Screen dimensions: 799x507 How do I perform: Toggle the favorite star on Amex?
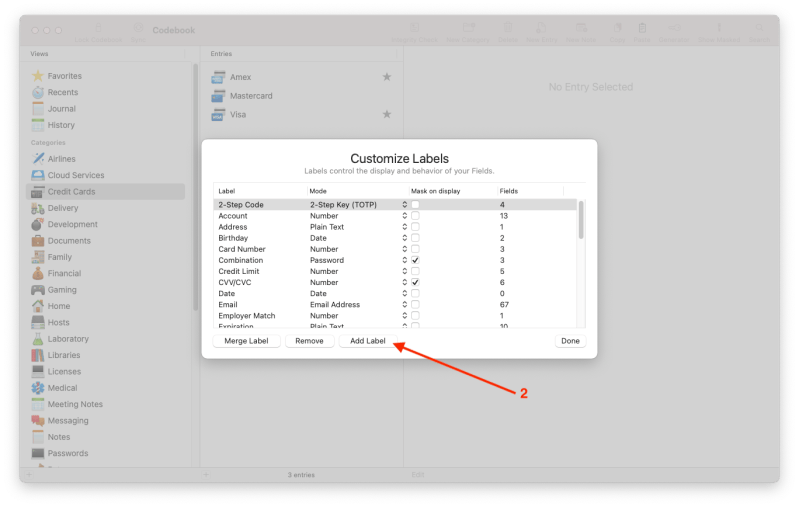387,77
